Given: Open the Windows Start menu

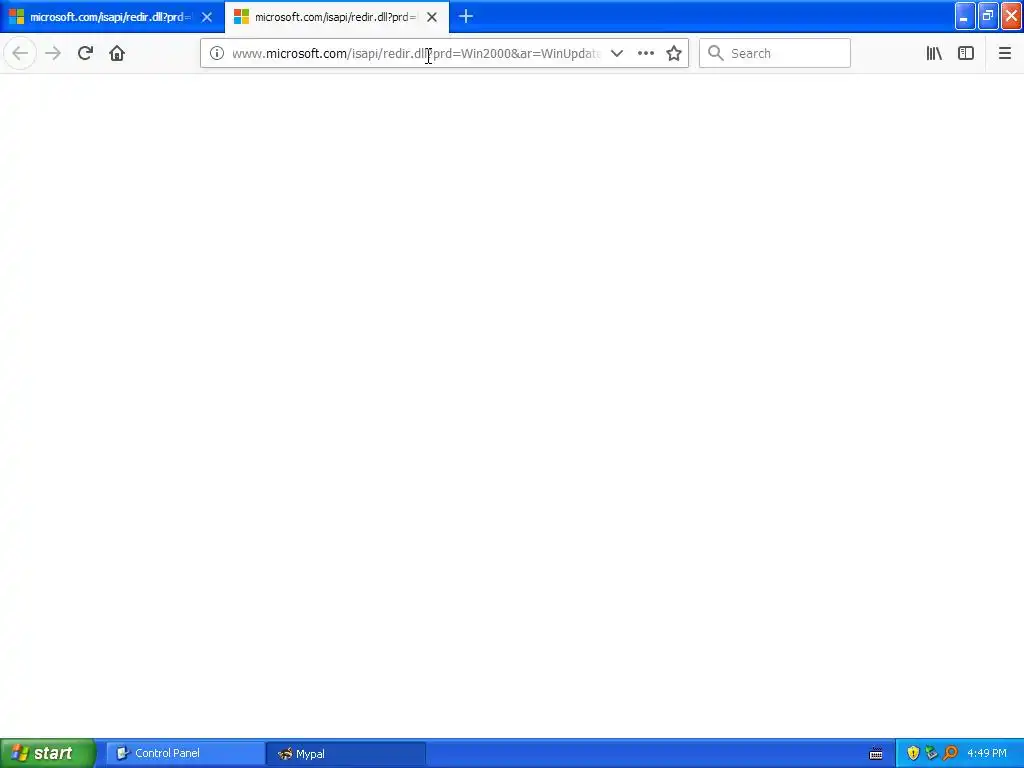Looking at the screenshot, I should click(48, 754).
